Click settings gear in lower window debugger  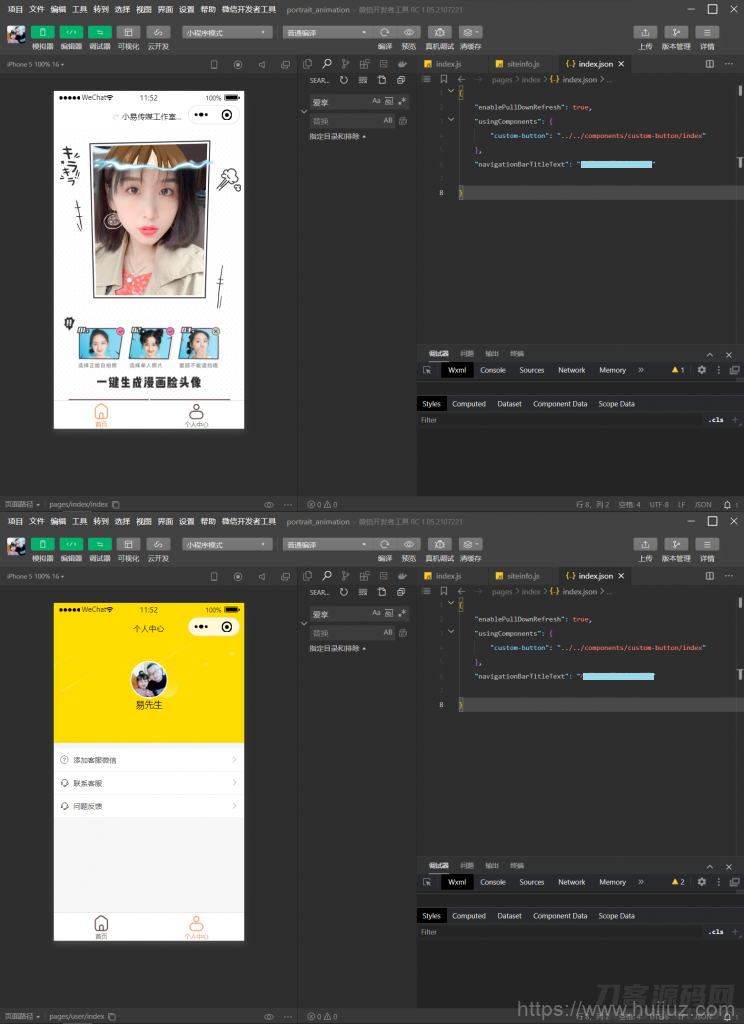[702, 882]
